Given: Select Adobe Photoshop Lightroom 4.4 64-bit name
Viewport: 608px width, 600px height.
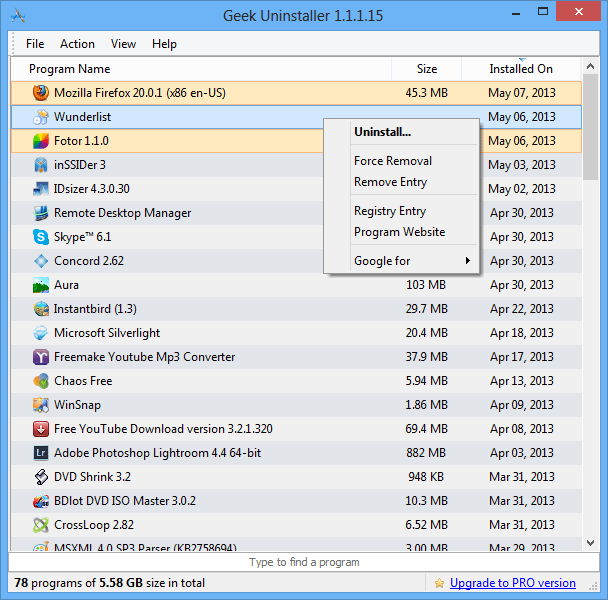Looking at the screenshot, I should click(157, 453).
